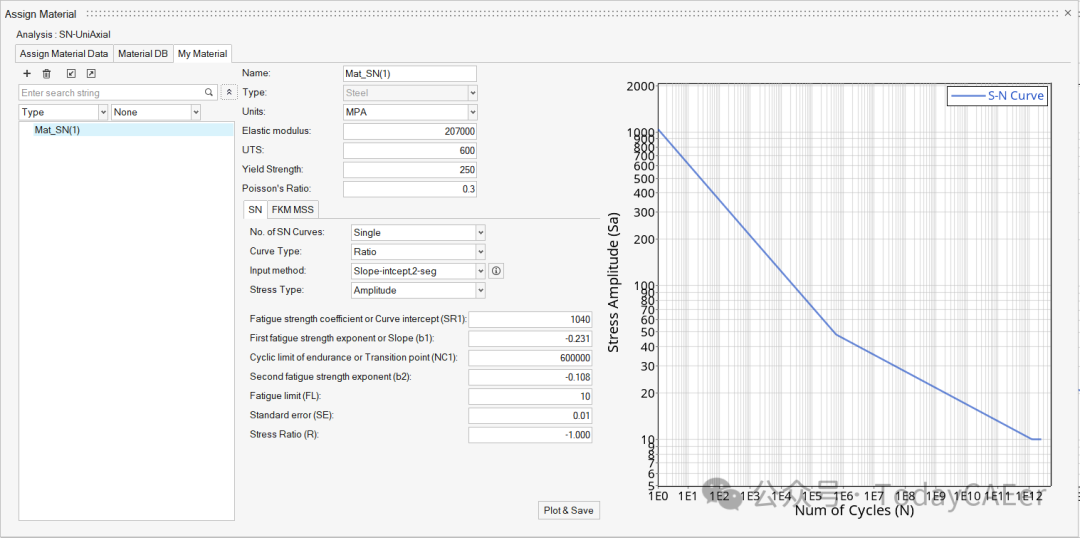Select the FKM MSS tab
Image resolution: width=1080 pixels, height=538 pixels.
pos(293,210)
